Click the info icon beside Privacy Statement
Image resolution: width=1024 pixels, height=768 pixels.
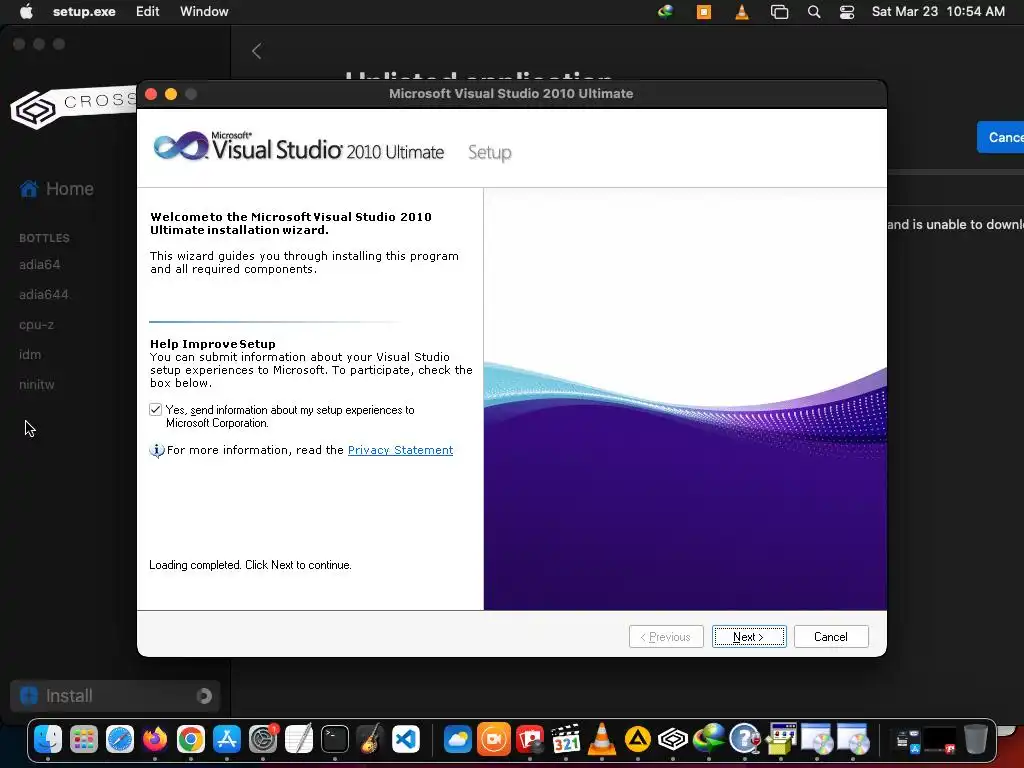(x=157, y=450)
